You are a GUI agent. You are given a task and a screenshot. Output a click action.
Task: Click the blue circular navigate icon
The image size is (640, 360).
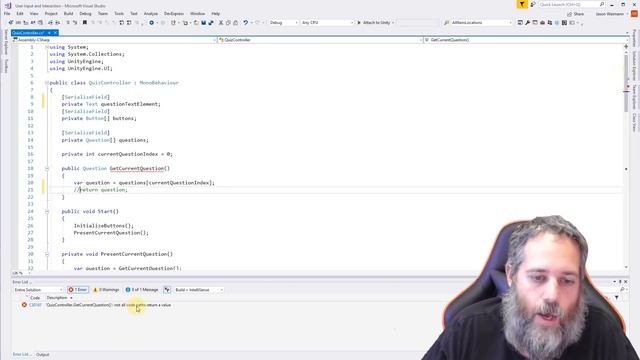pos(151,23)
